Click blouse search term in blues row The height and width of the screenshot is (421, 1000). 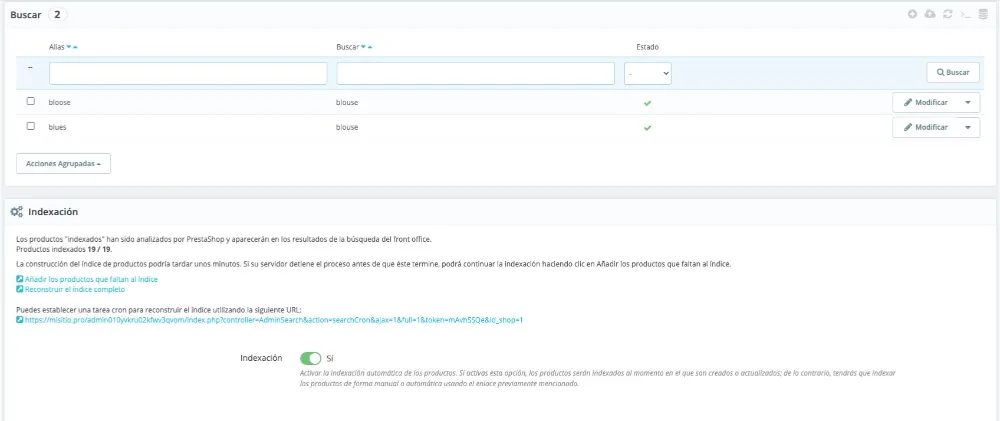347,127
